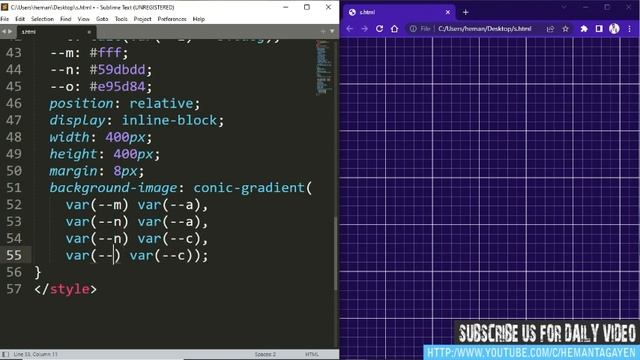
Task: Toggle Chrome side panel icon
Action: click(599, 29)
